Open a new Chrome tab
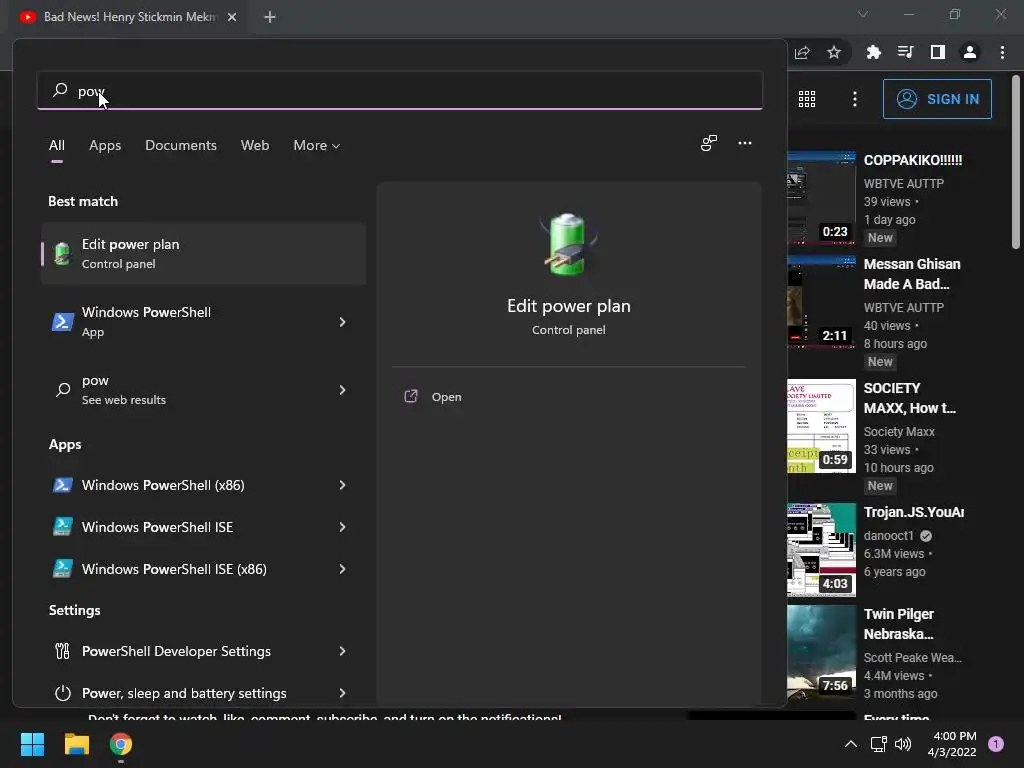 [x=270, y=17]
